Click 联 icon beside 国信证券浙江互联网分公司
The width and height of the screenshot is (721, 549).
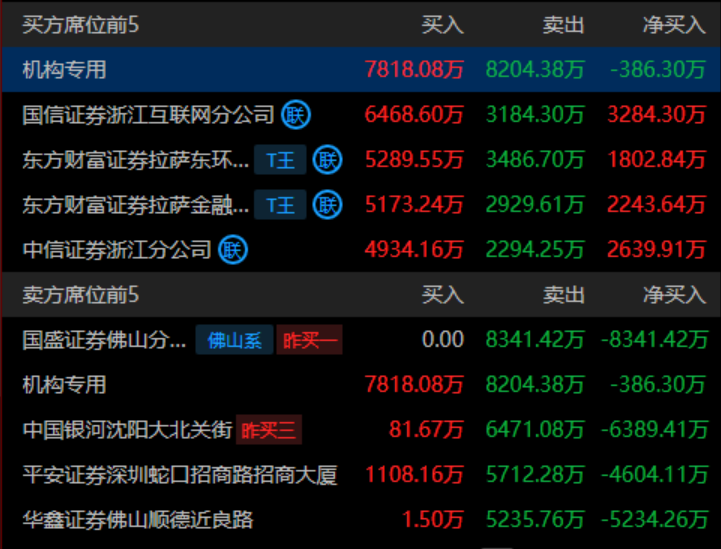[296, 114]
